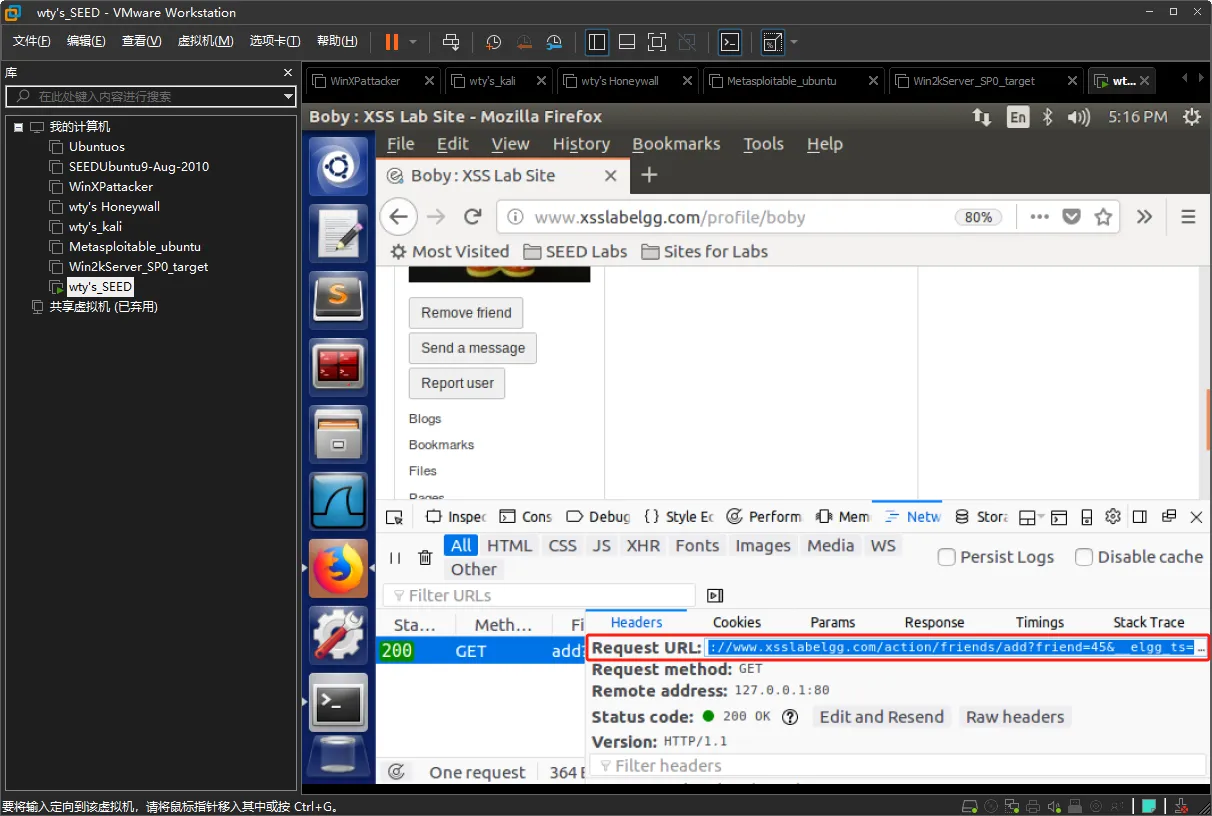Click the stretch guest display icon

pos(772,42)
